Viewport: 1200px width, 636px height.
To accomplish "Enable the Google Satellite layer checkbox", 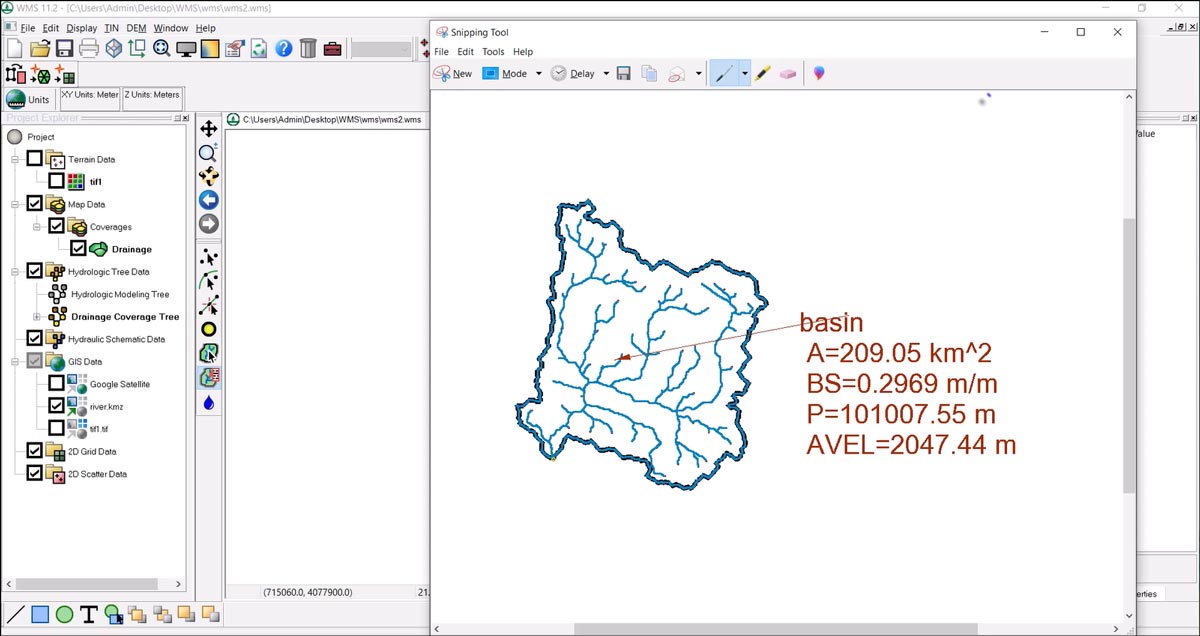I will [57, 384].
